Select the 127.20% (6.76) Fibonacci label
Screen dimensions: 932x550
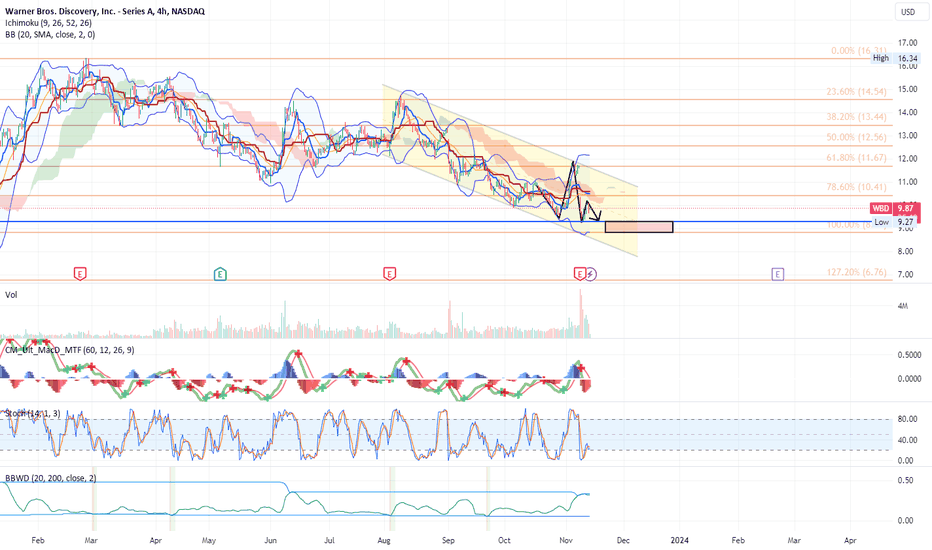click(856, 272)
